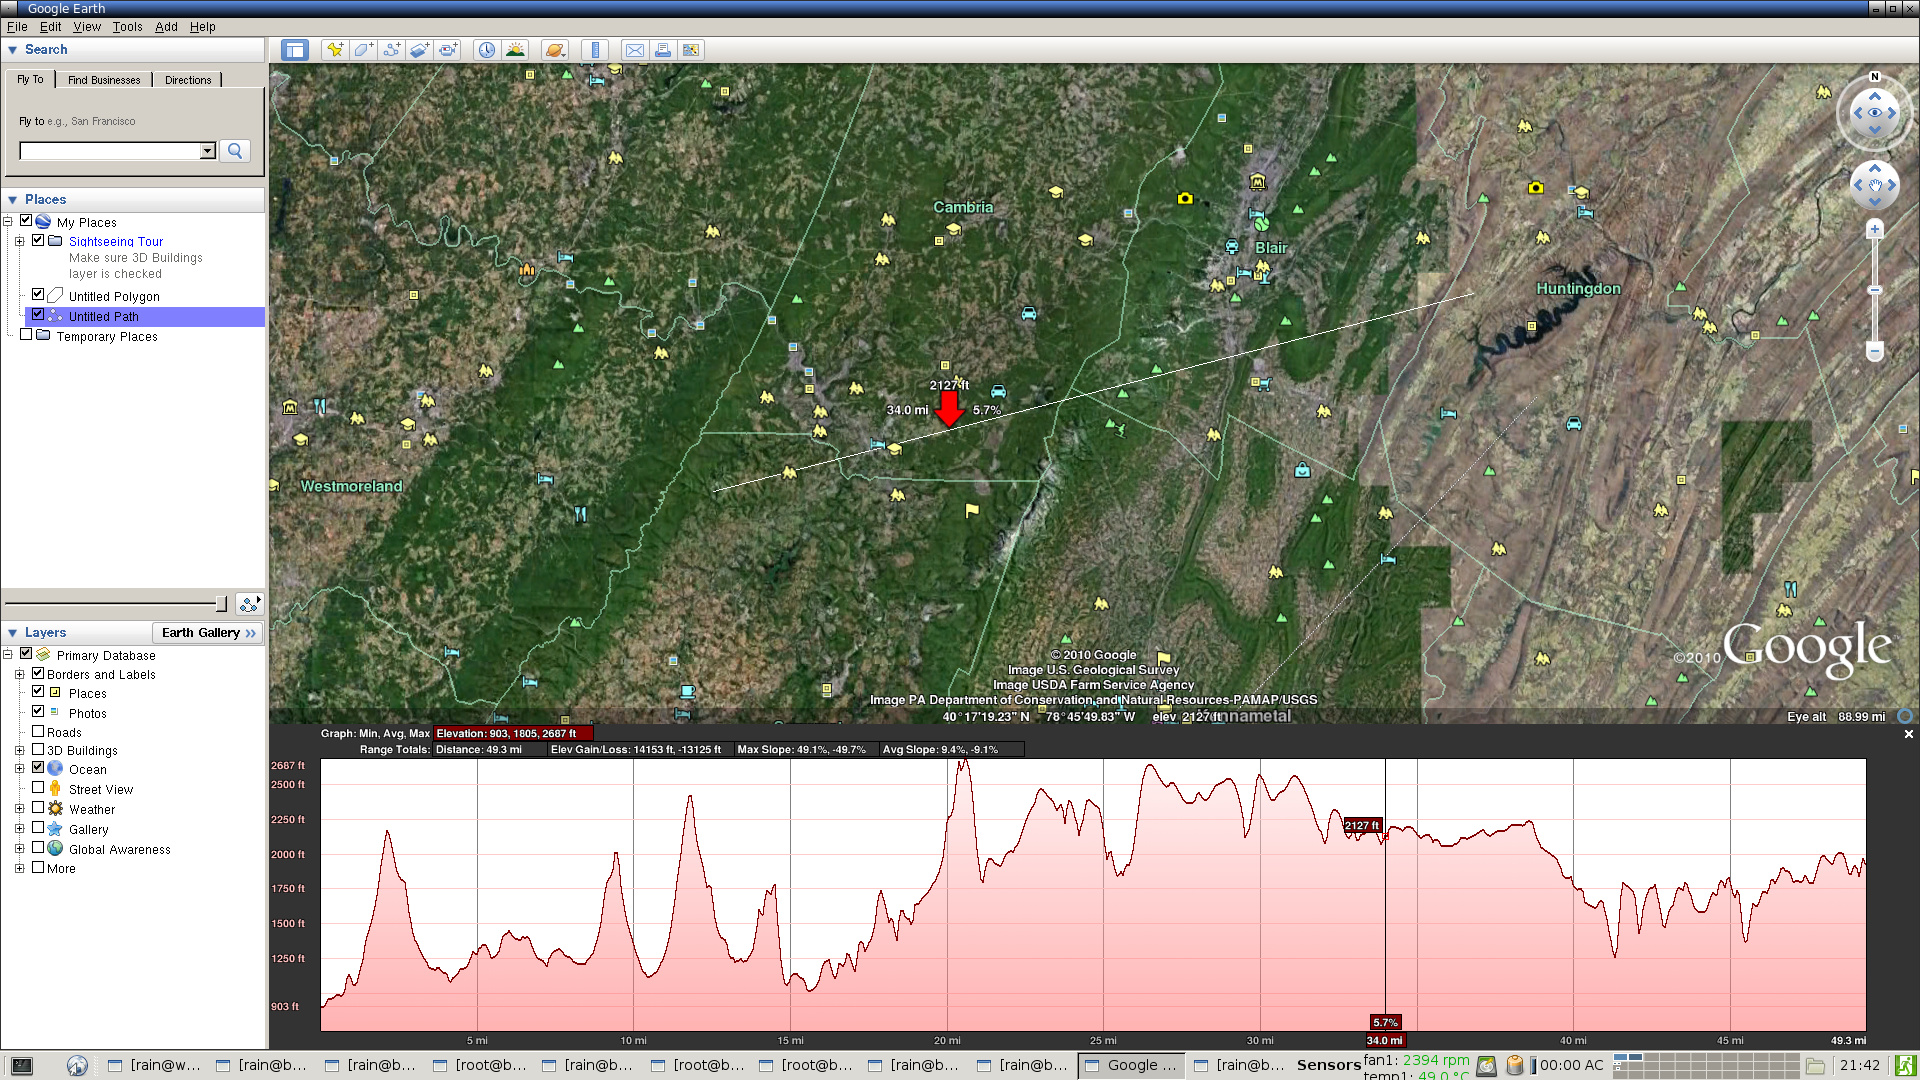Click the search magnifier button
This screenshot has height=1080, width=1920.
[235, 151]
